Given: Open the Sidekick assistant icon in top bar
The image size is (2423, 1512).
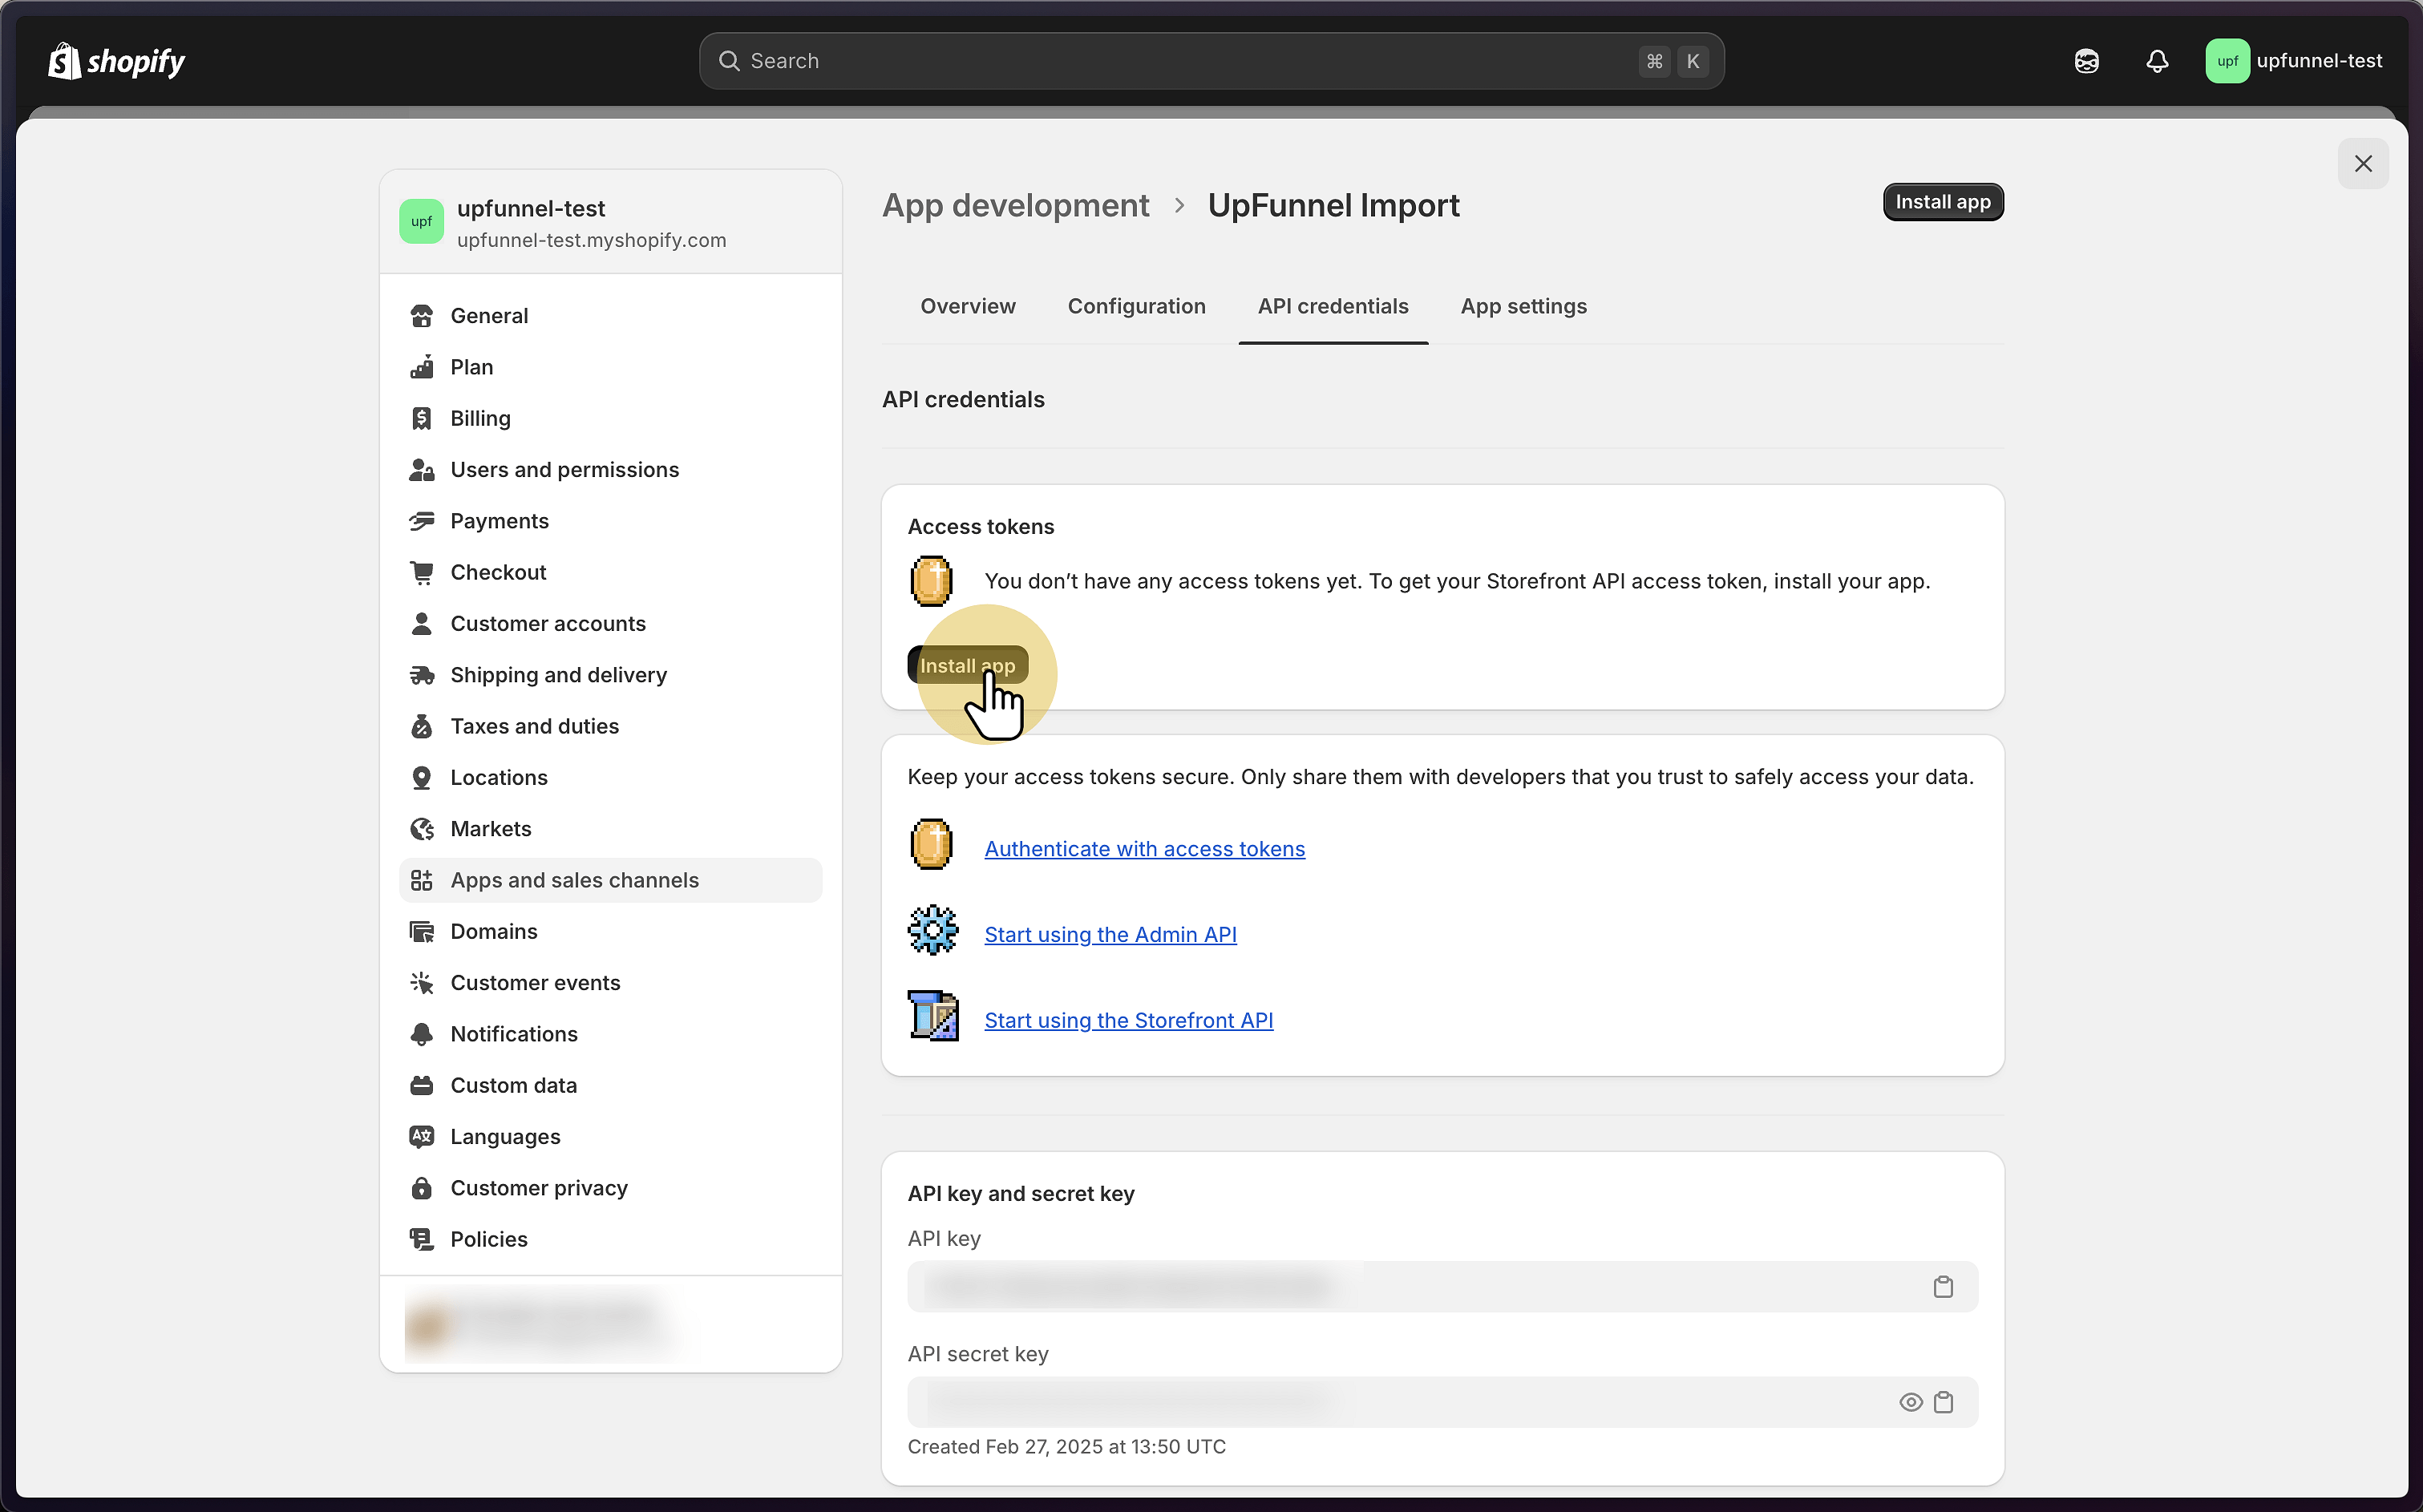Looking at the screenshot, I should pyautogui.click(x=2086, y=61).
